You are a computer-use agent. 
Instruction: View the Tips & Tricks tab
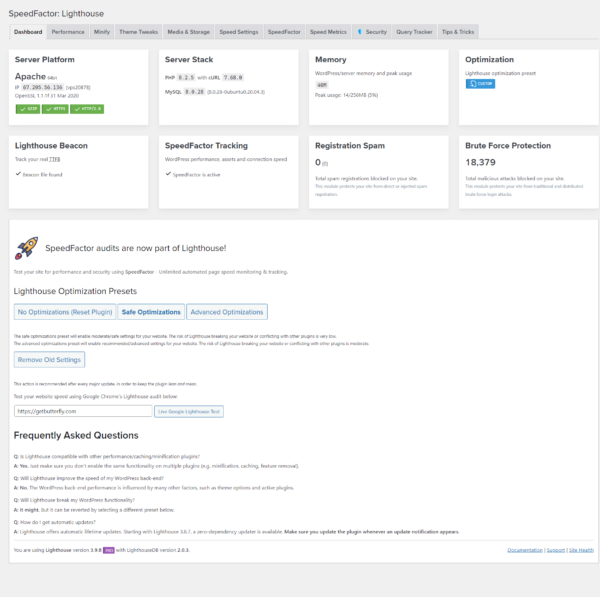click(x=458, y=32)
